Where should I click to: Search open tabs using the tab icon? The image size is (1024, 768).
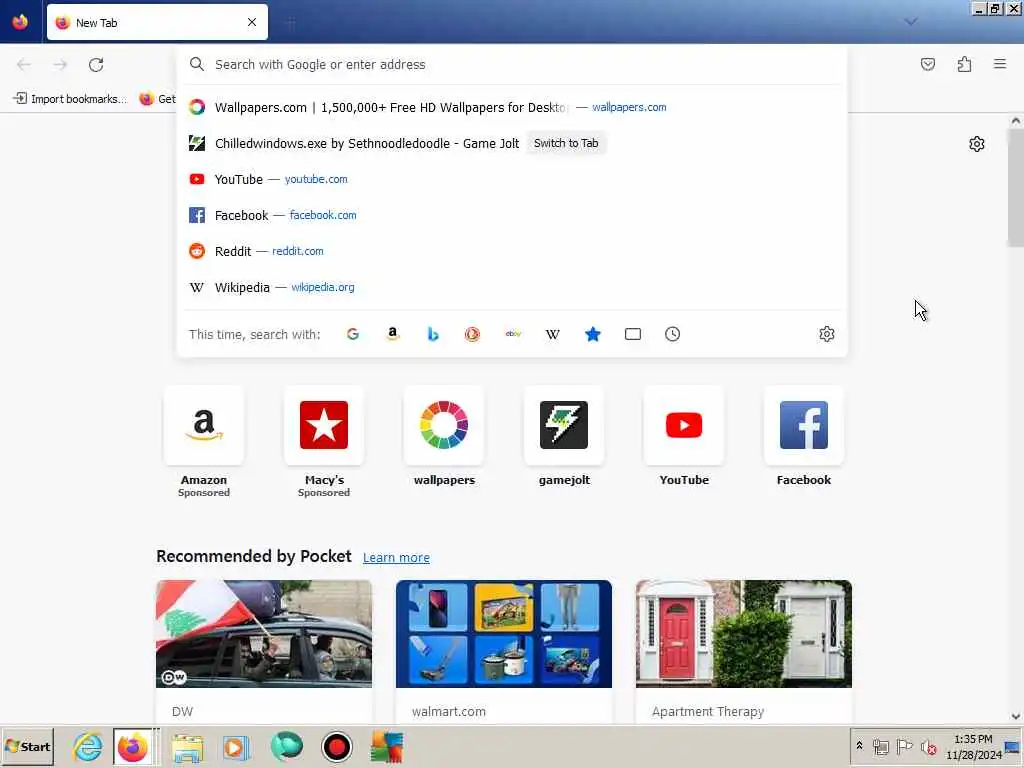coord(632,334)
